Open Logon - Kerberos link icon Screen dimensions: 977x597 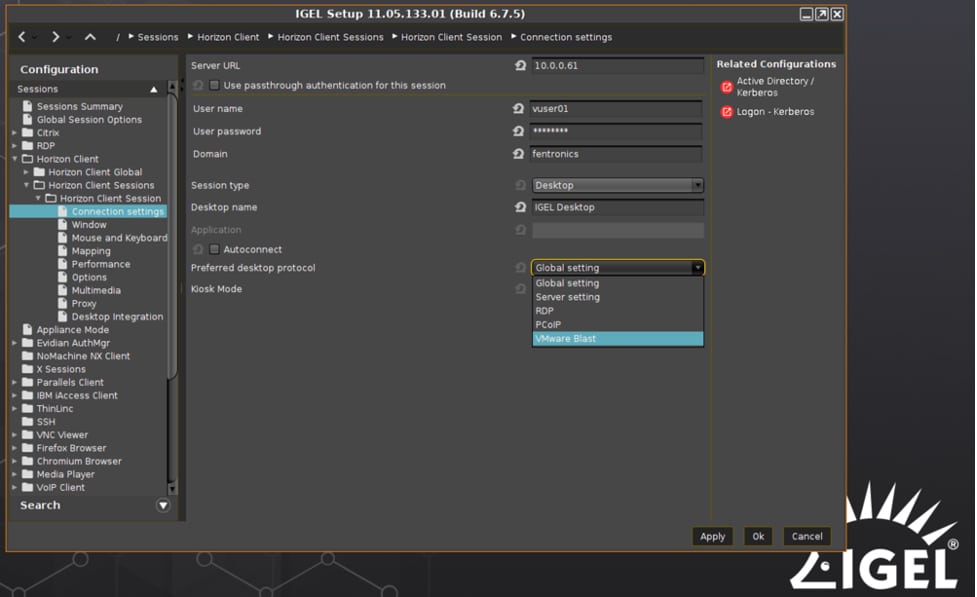tap(727, 112)
